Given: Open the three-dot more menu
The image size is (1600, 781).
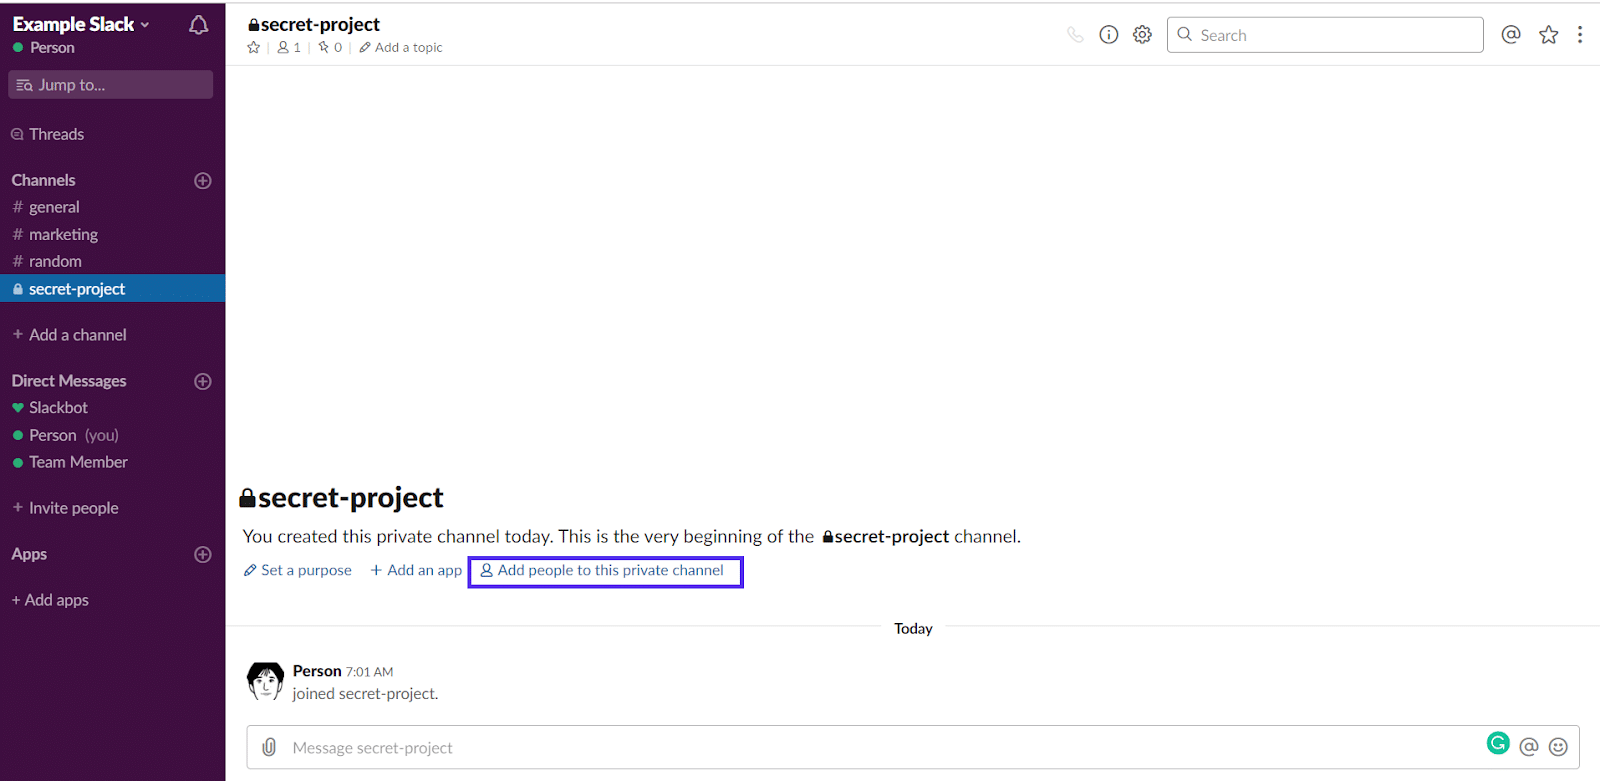Looking at the screenshot, I should (1580, 35).
